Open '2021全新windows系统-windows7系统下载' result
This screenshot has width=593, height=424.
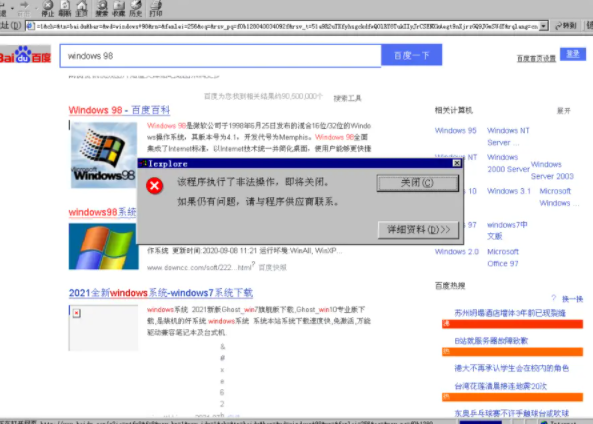coord(161,293)
